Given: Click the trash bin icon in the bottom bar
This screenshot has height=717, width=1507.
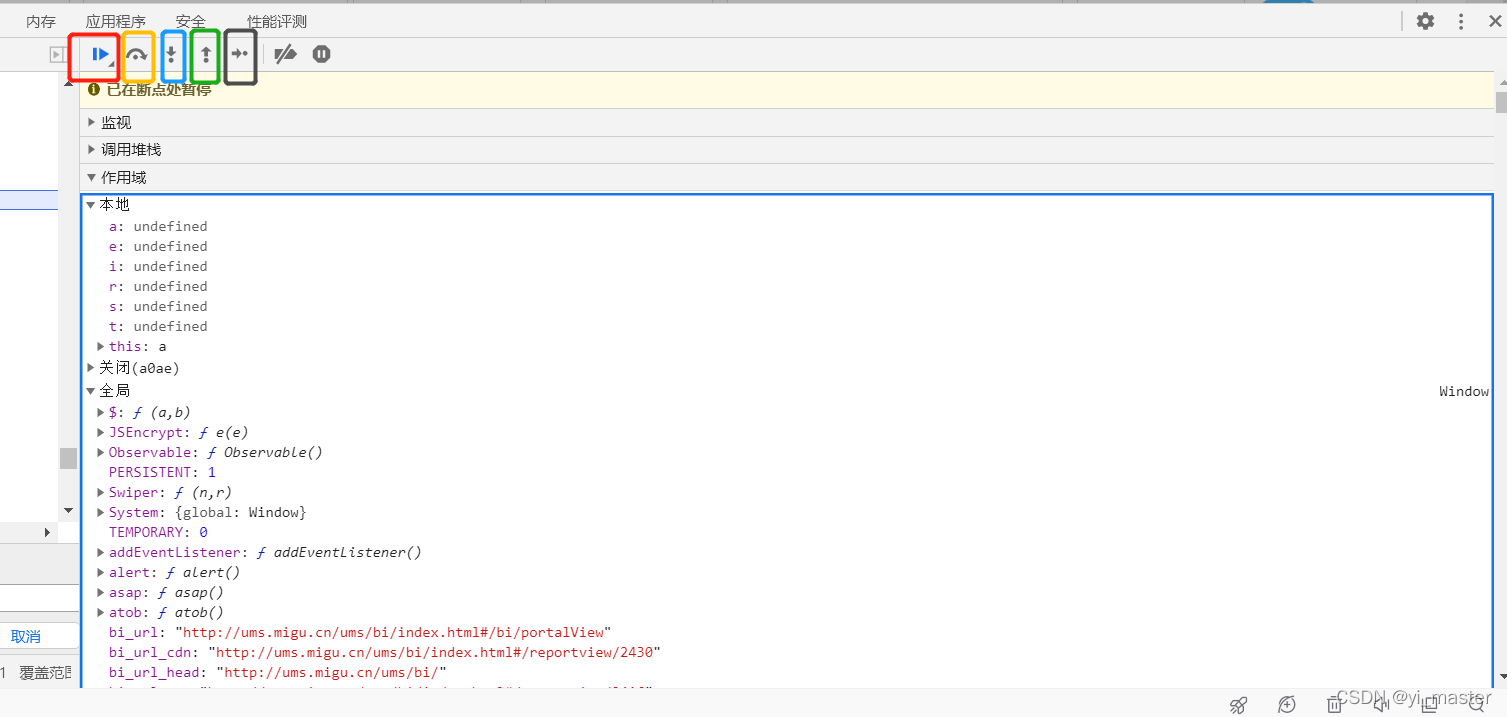Looking at the screenshot, I should pyautogui.click(x=1334, y=705).
